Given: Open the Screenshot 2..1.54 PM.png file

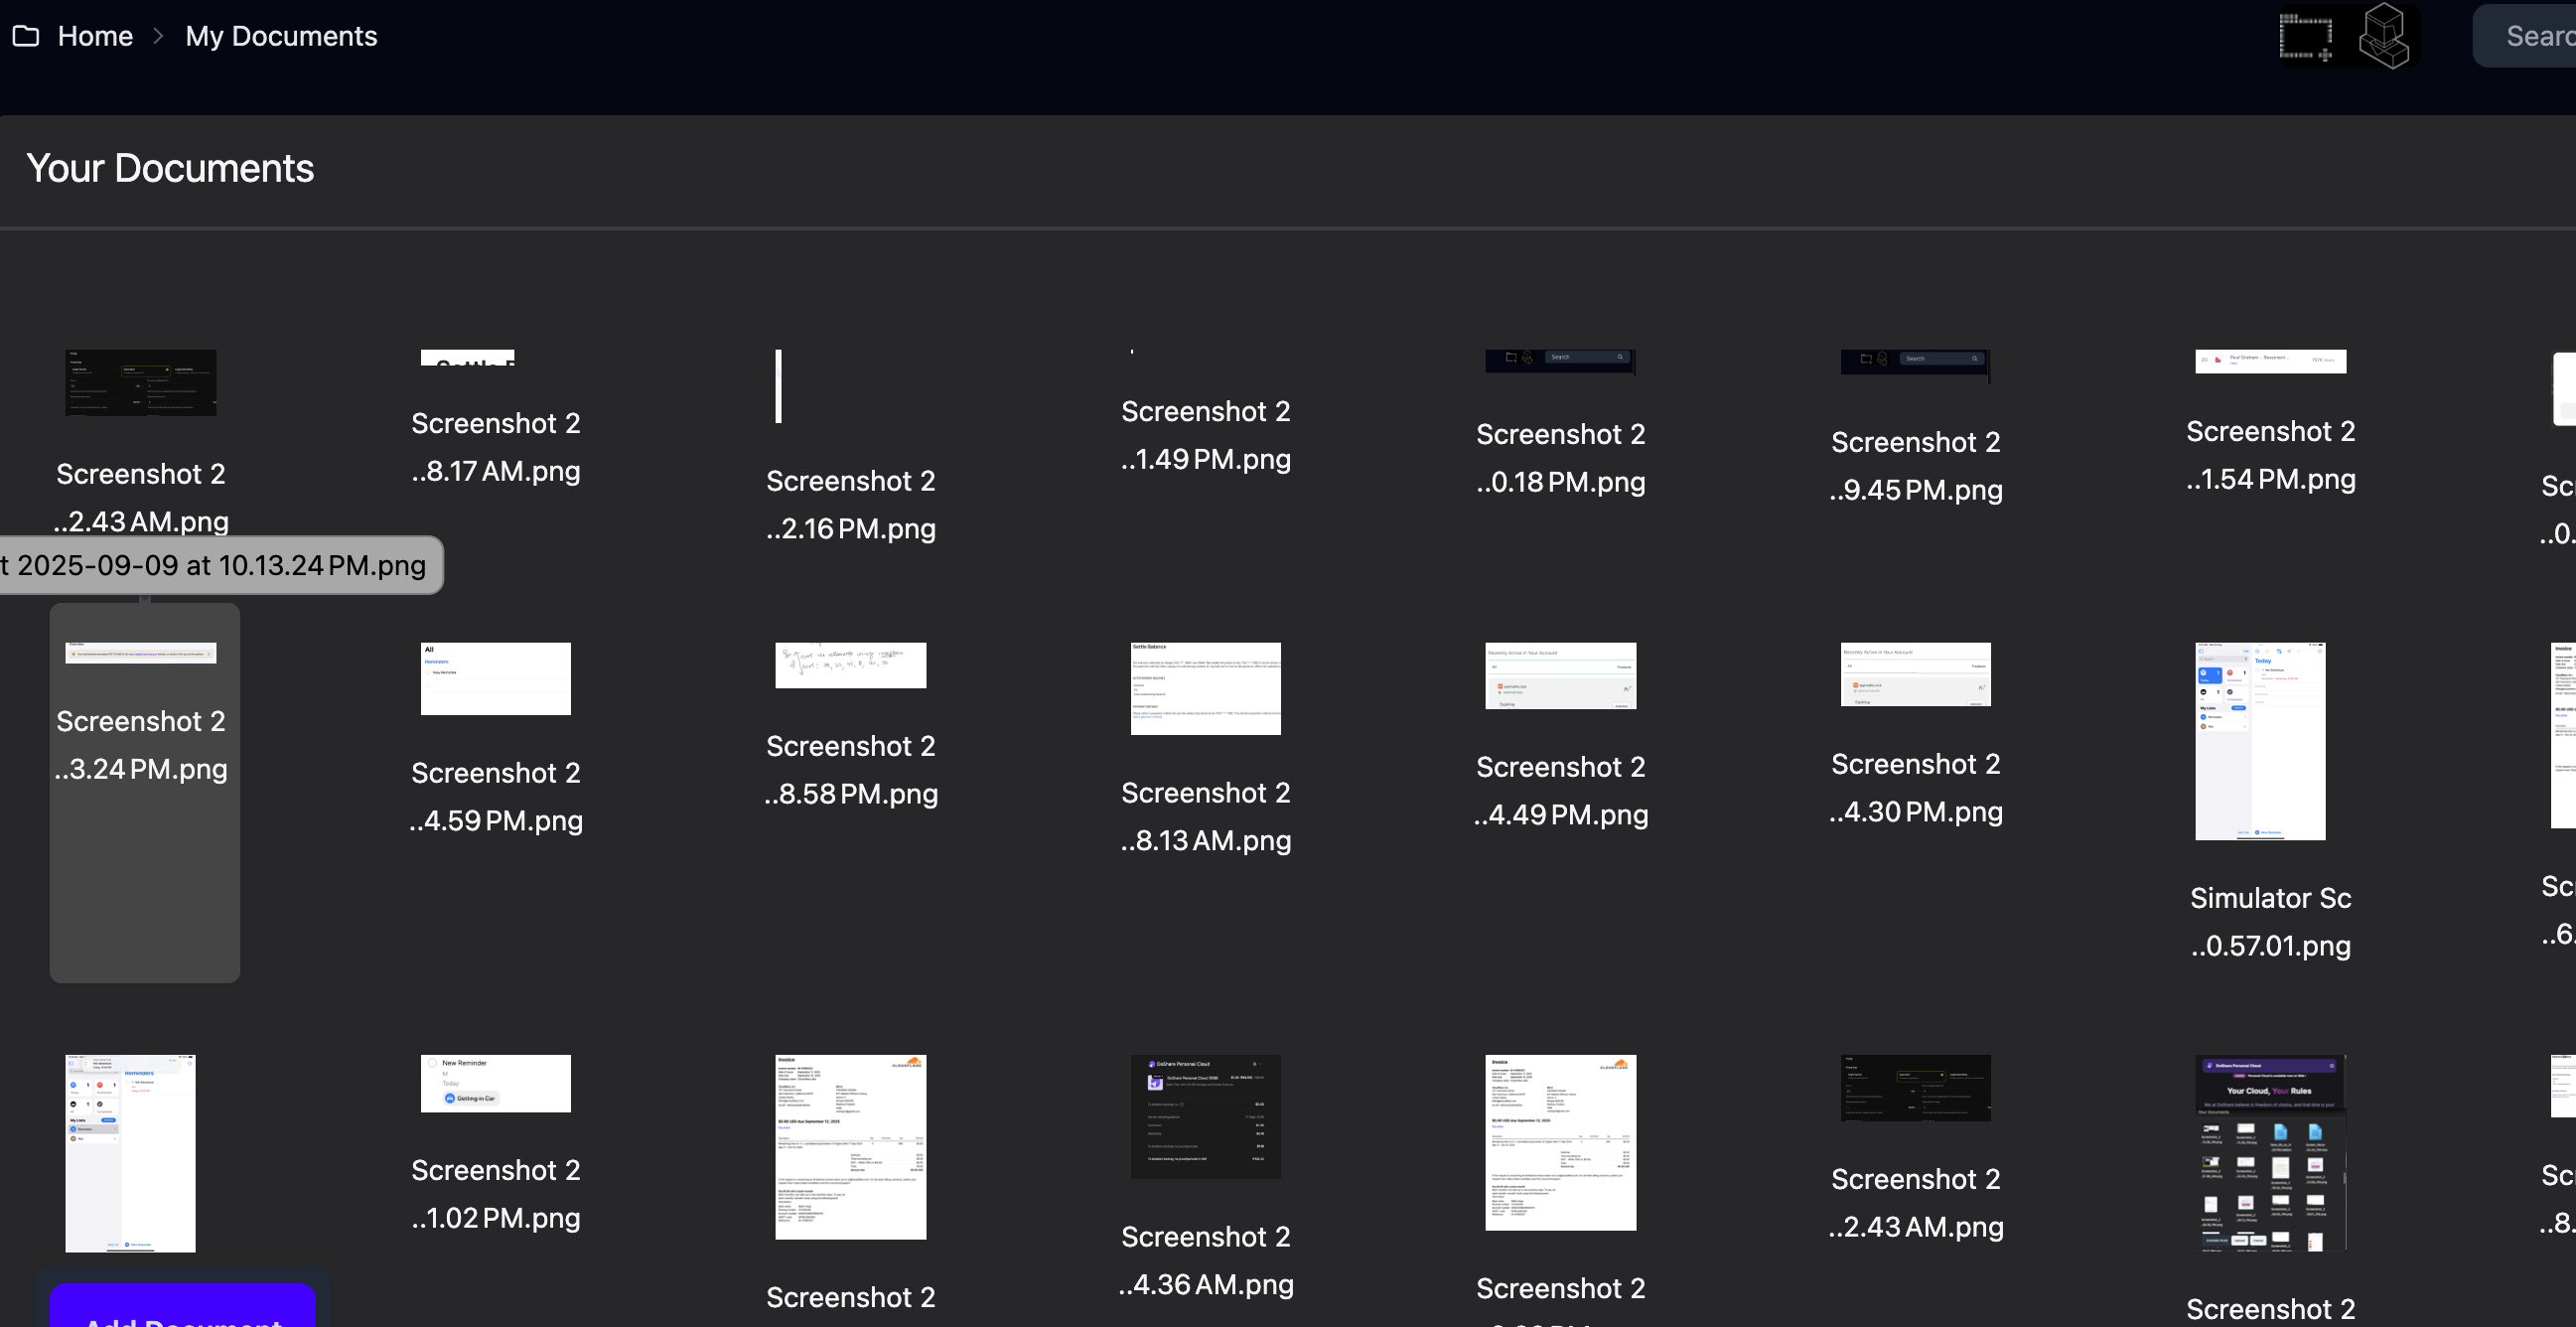Looking at the screenshot, I should point(2270,361).
